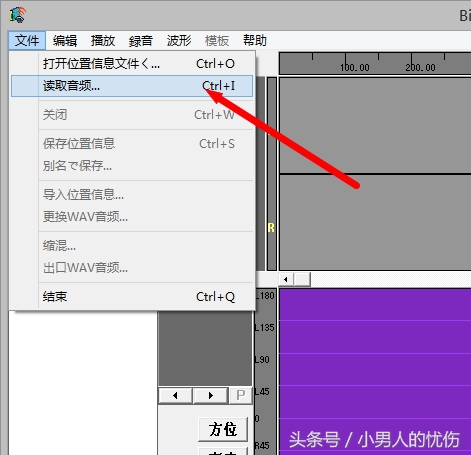Click the 方位 button
This screenshot has width=471, height=455.
tap(223, 429)
